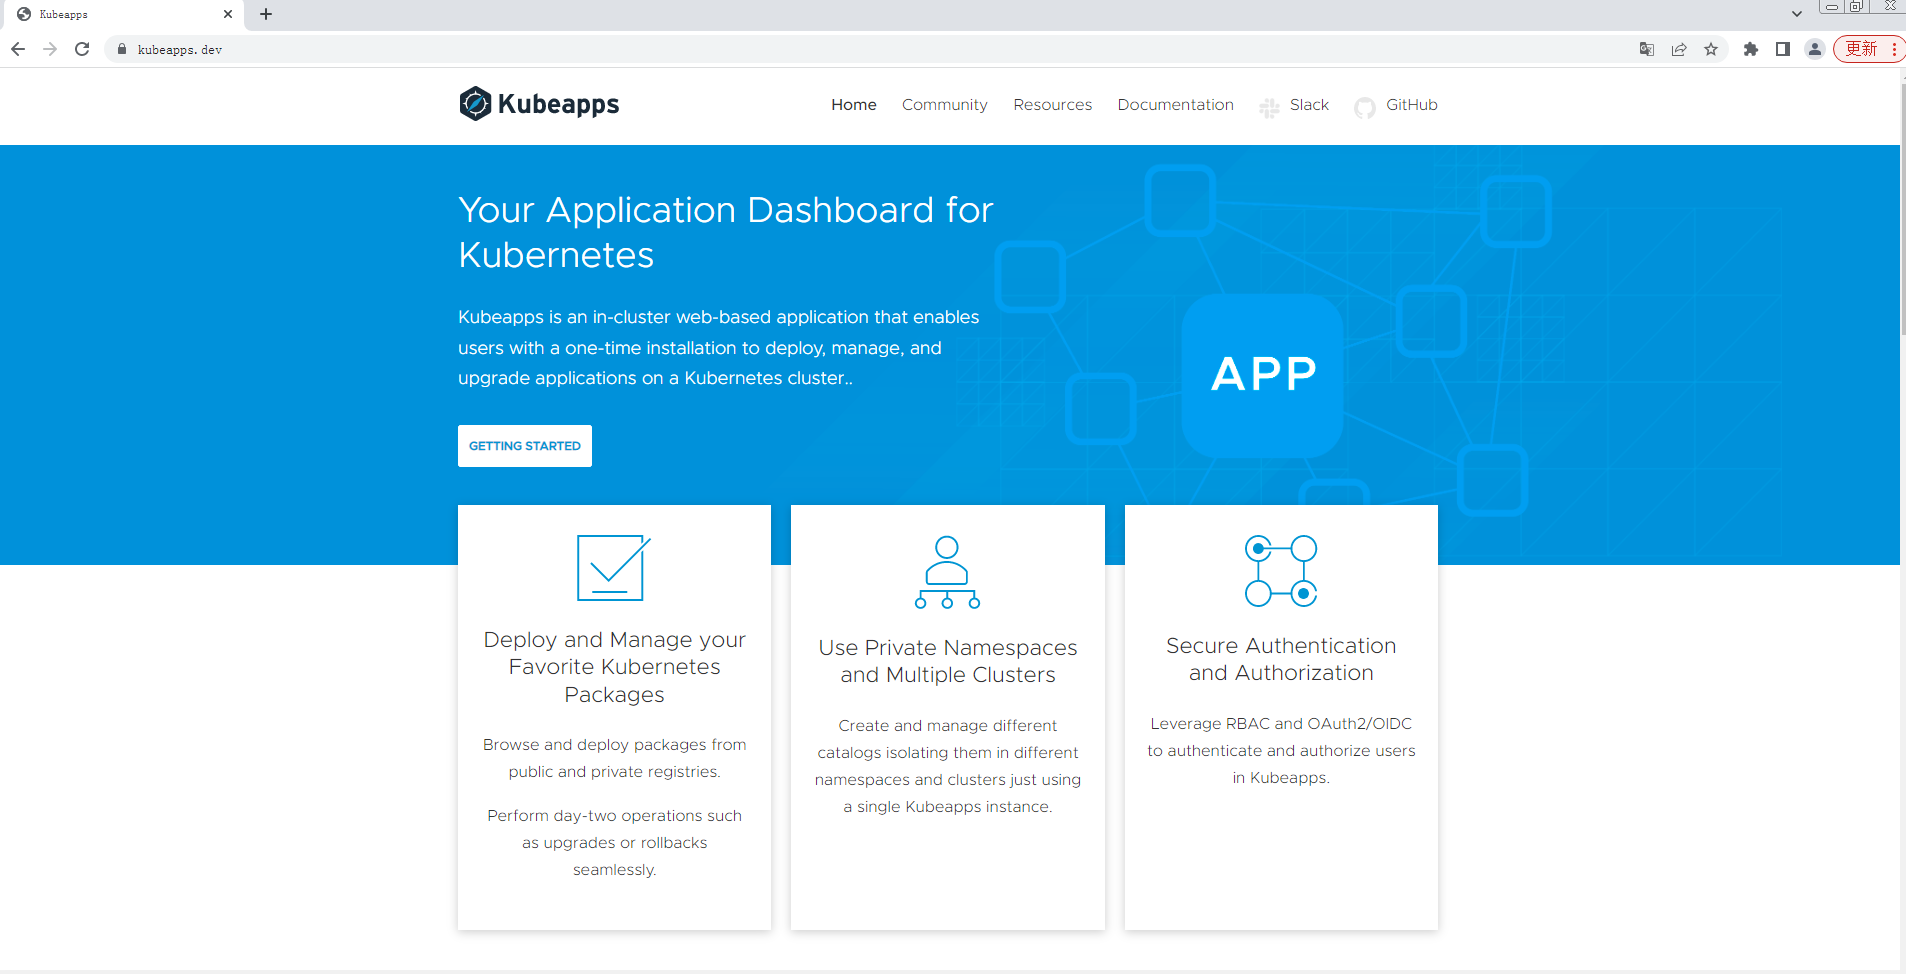Open a new browser tab
Image resolution: width=1906 pixels, height=974 pixels.
click(266, 14)
